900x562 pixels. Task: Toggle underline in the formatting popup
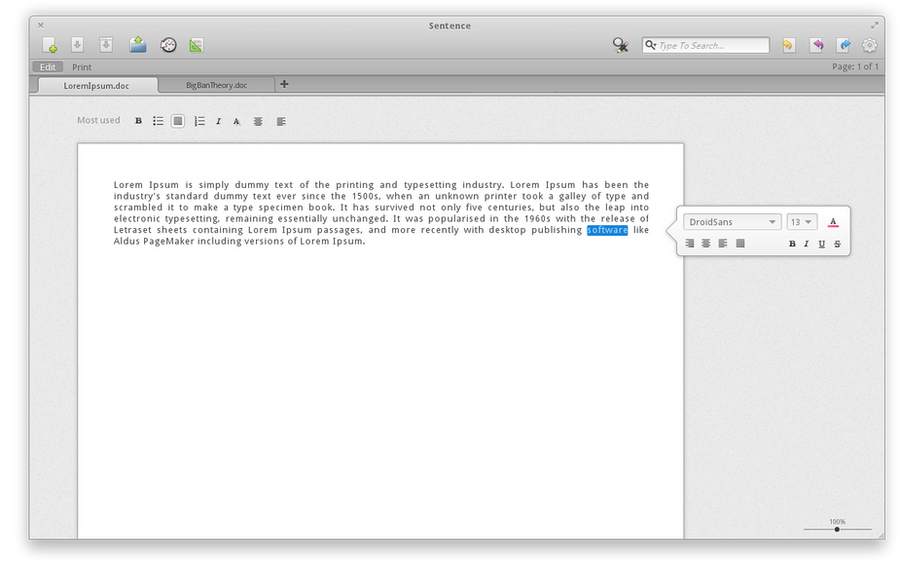coord(822,244)
